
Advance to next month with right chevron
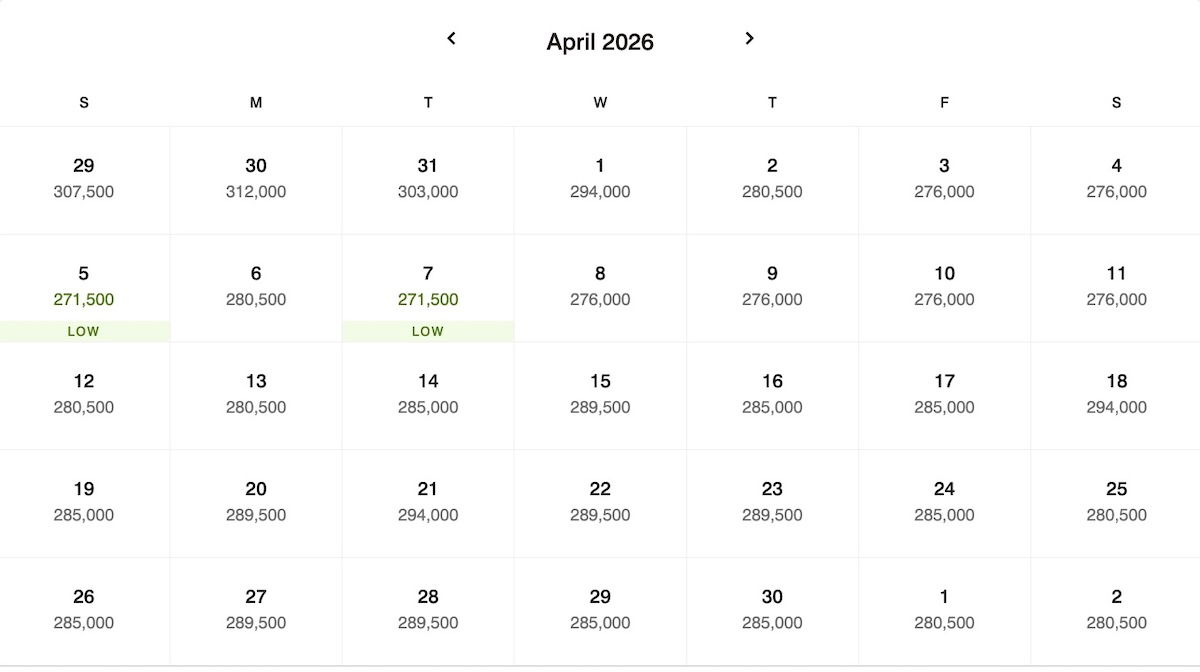tap(749, 38)
